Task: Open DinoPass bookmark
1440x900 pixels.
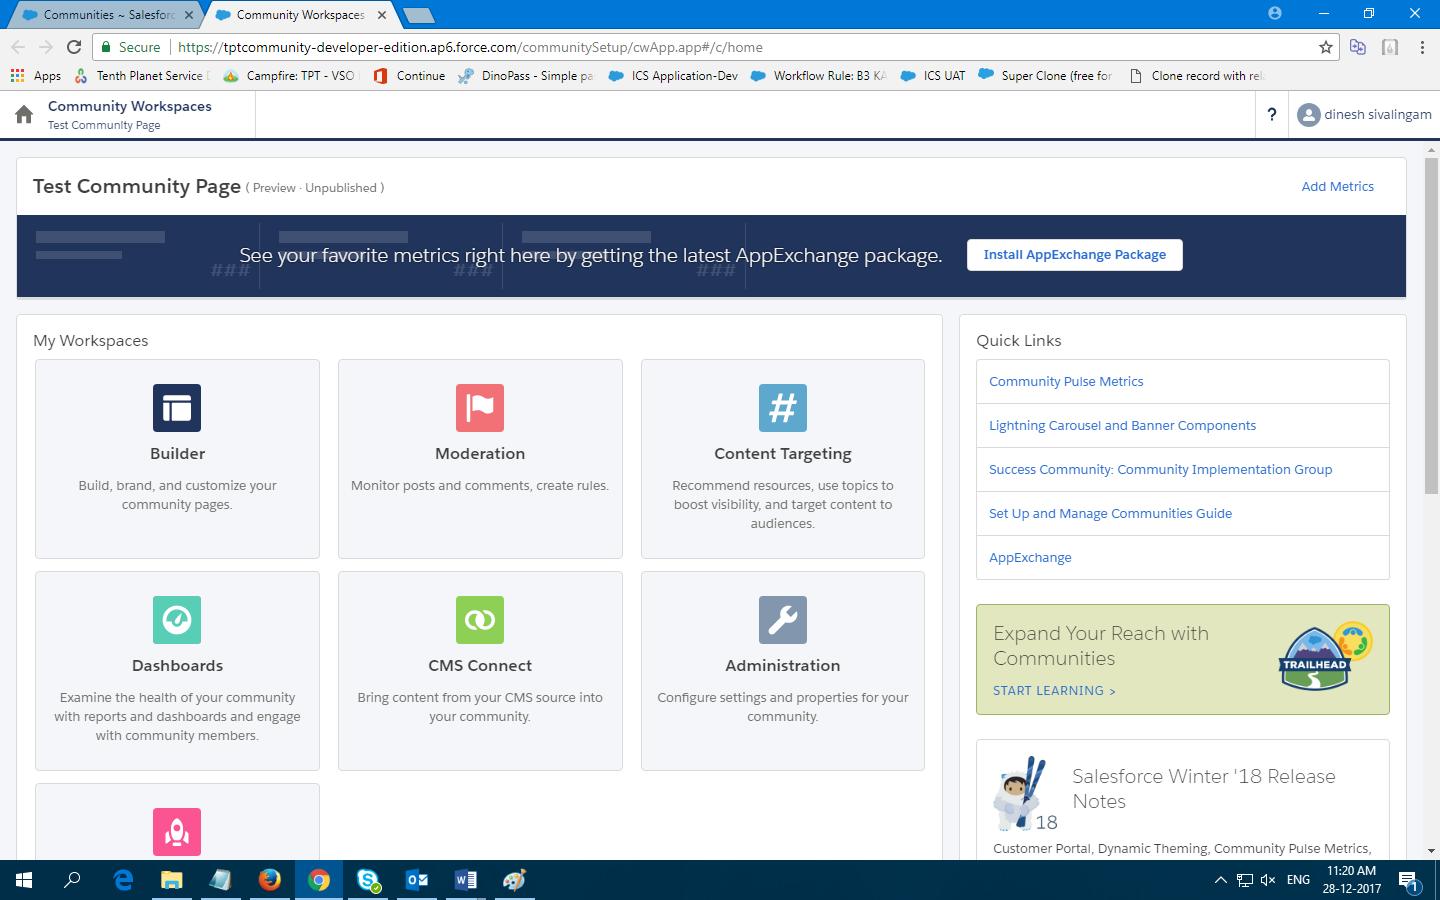Action: pos(526,75)
